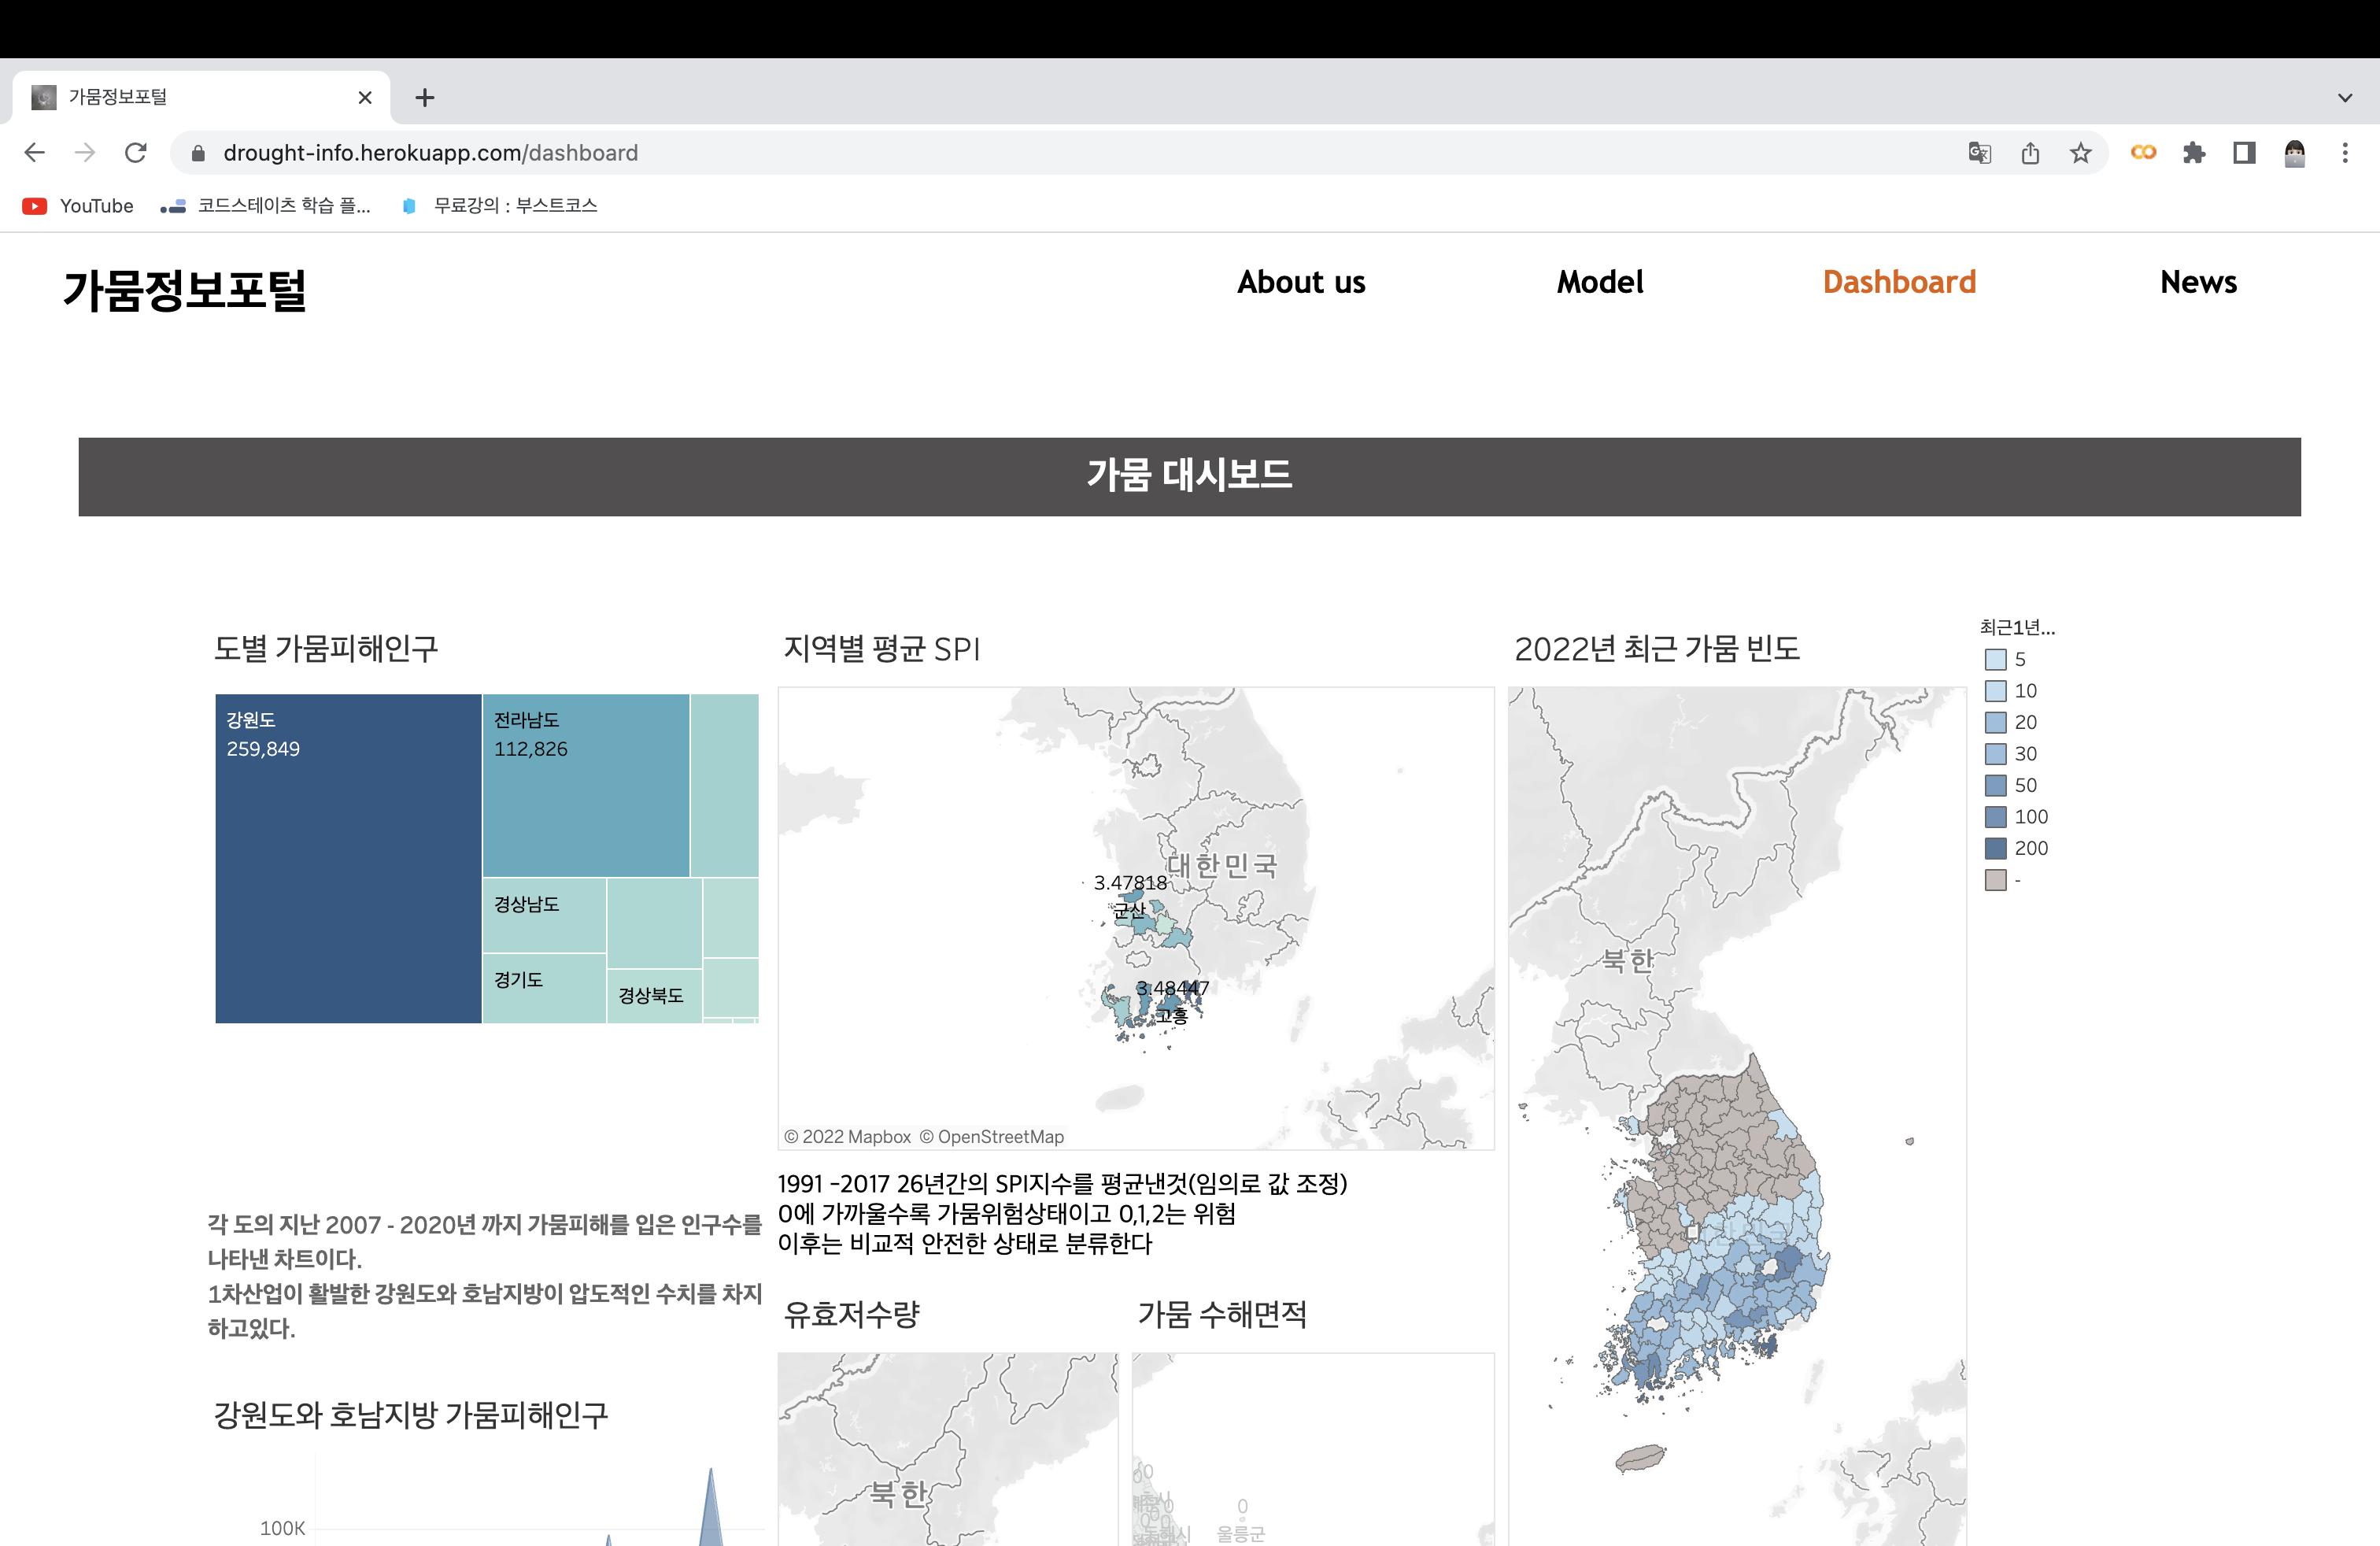Click the browser profile avatar icon
Viewport: 2380px width, 1546px height.
(x=2294, y=152)
